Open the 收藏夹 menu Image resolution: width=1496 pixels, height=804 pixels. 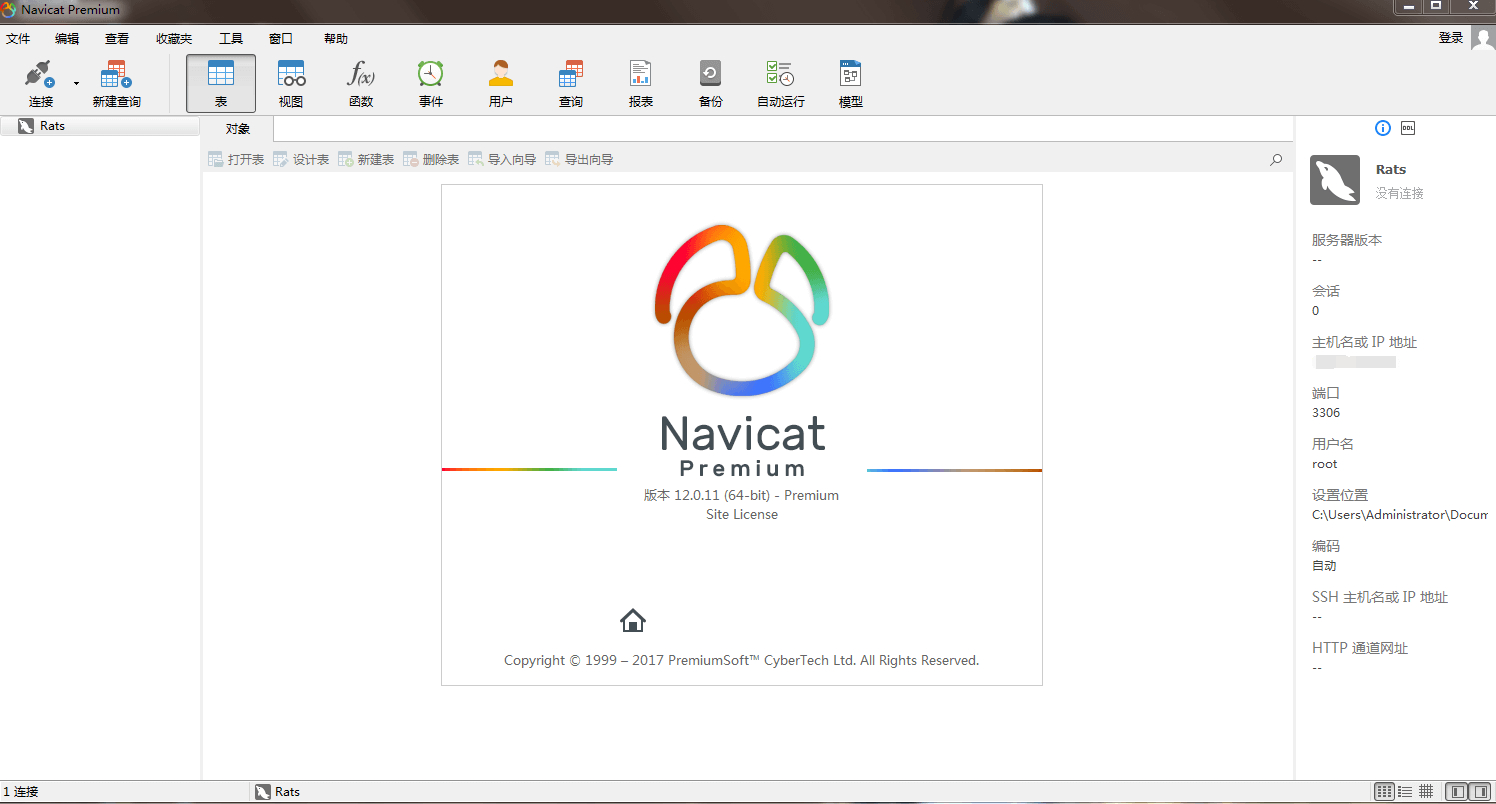click(x=174, y=39)
